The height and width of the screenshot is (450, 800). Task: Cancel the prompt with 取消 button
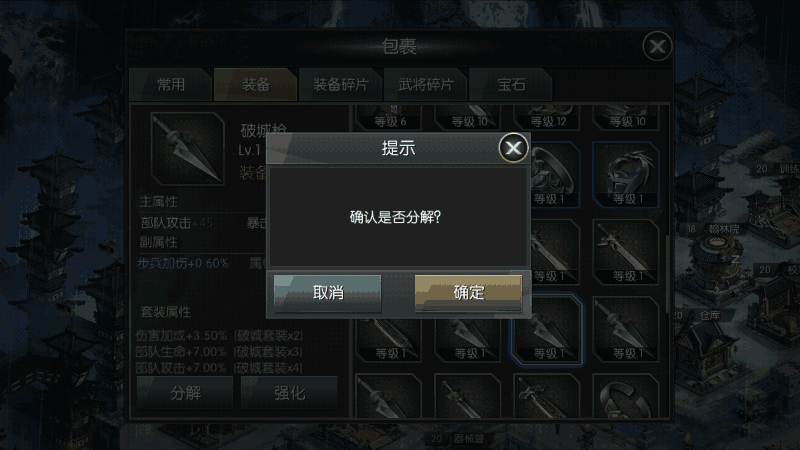point(328,292)
